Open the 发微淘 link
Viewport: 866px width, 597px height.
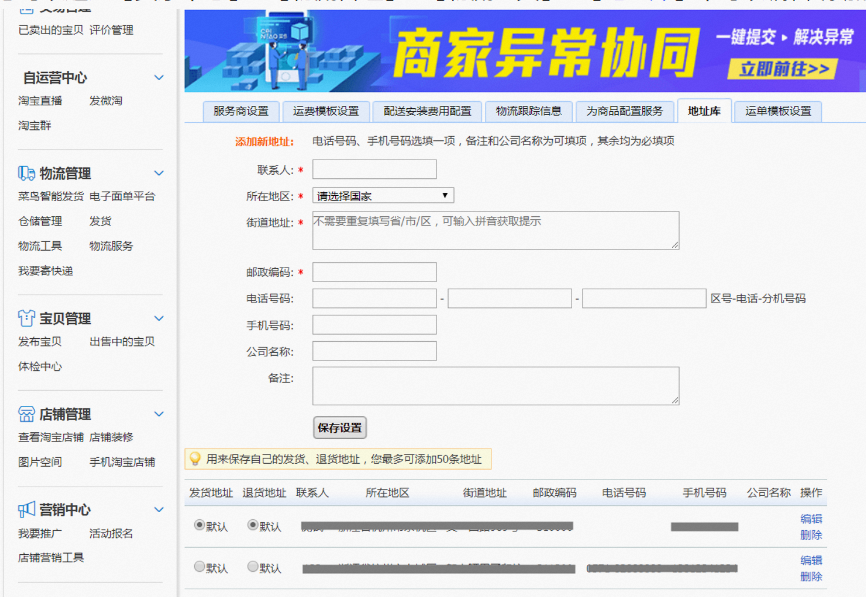pyautogui.click(x=106, y=101)
